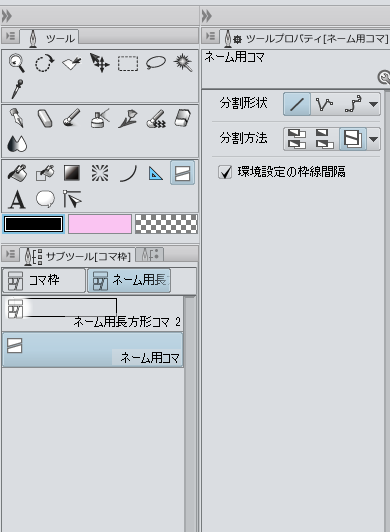Choose the pink sub color swatch

pyautogui.click(x=100, y=224)
